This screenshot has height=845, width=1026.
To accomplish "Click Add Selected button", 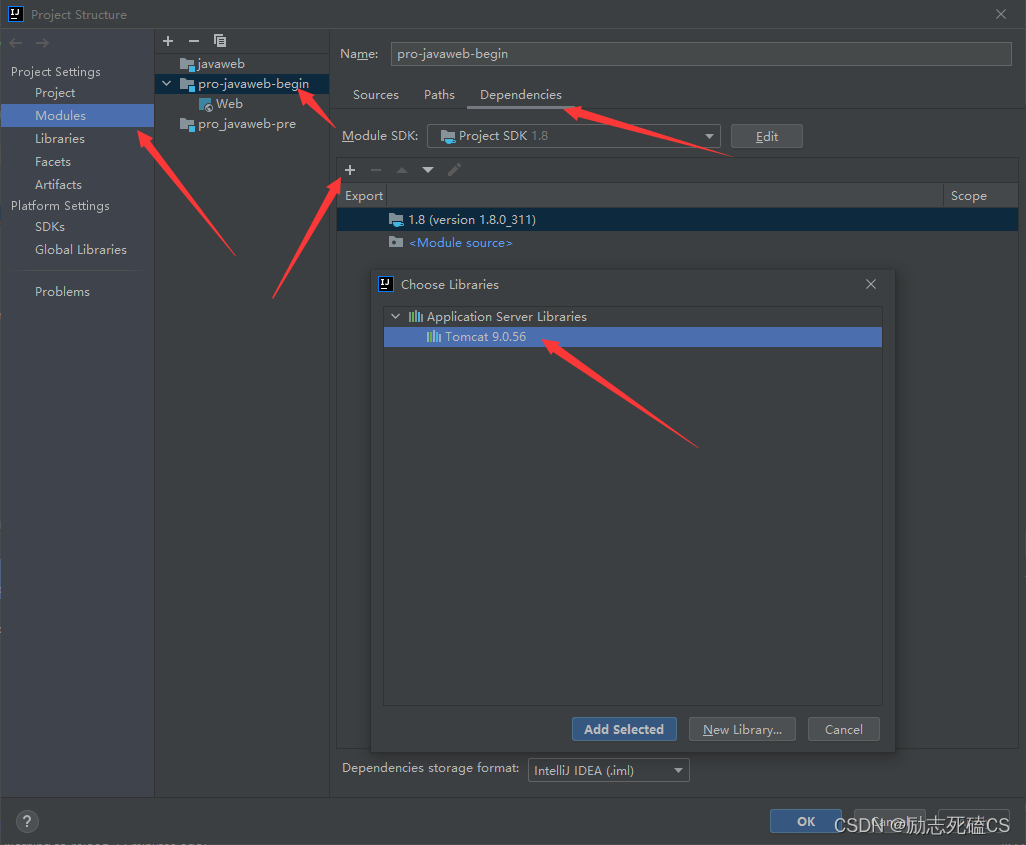I will [x=624, y=729].
